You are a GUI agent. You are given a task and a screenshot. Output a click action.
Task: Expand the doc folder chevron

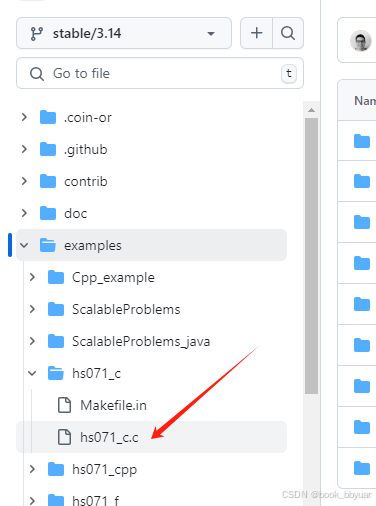[24, 213]
